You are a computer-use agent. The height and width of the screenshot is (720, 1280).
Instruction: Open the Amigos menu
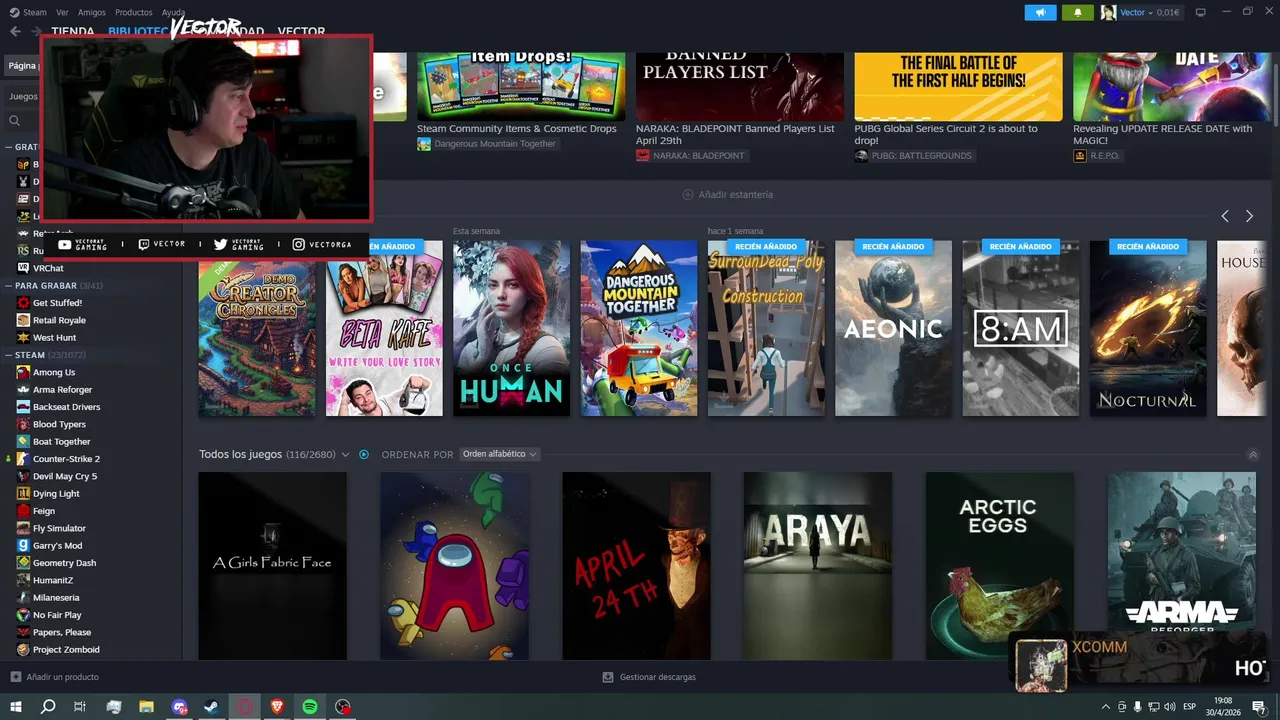click(92, 12)
